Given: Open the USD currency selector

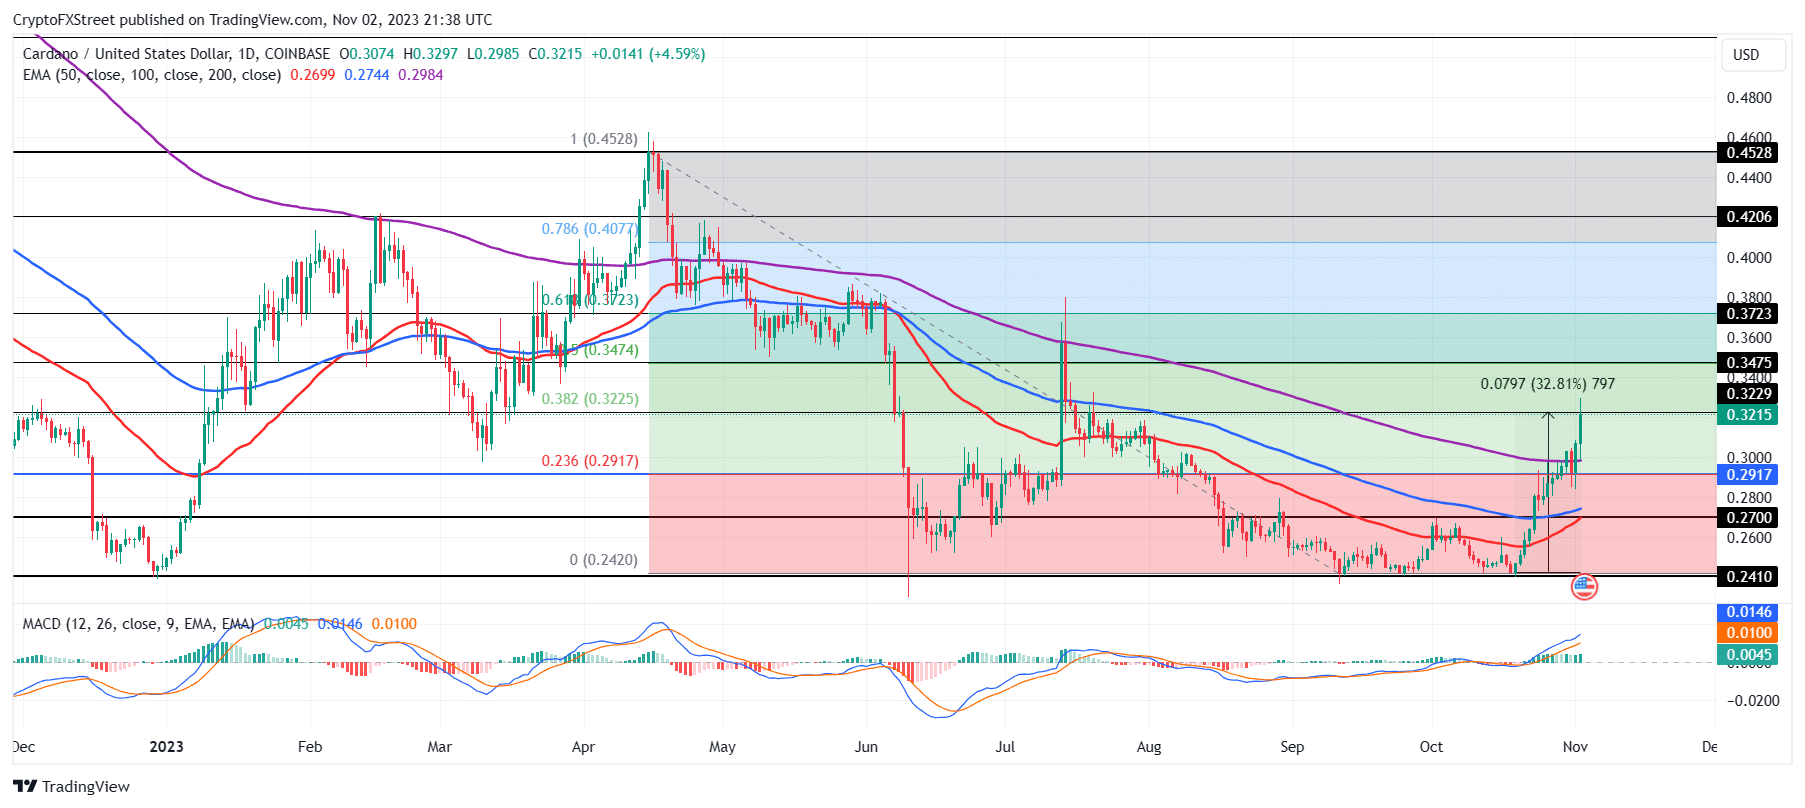Looking at the screenshot, I should [x=1753, y=55].
